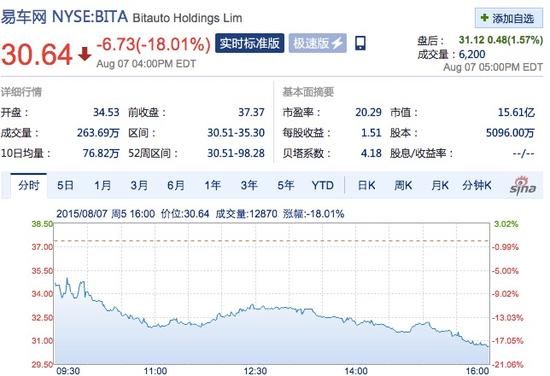Switch to 实时标准版 mode
The image size is (550, 376).
(x=249, y=43)
